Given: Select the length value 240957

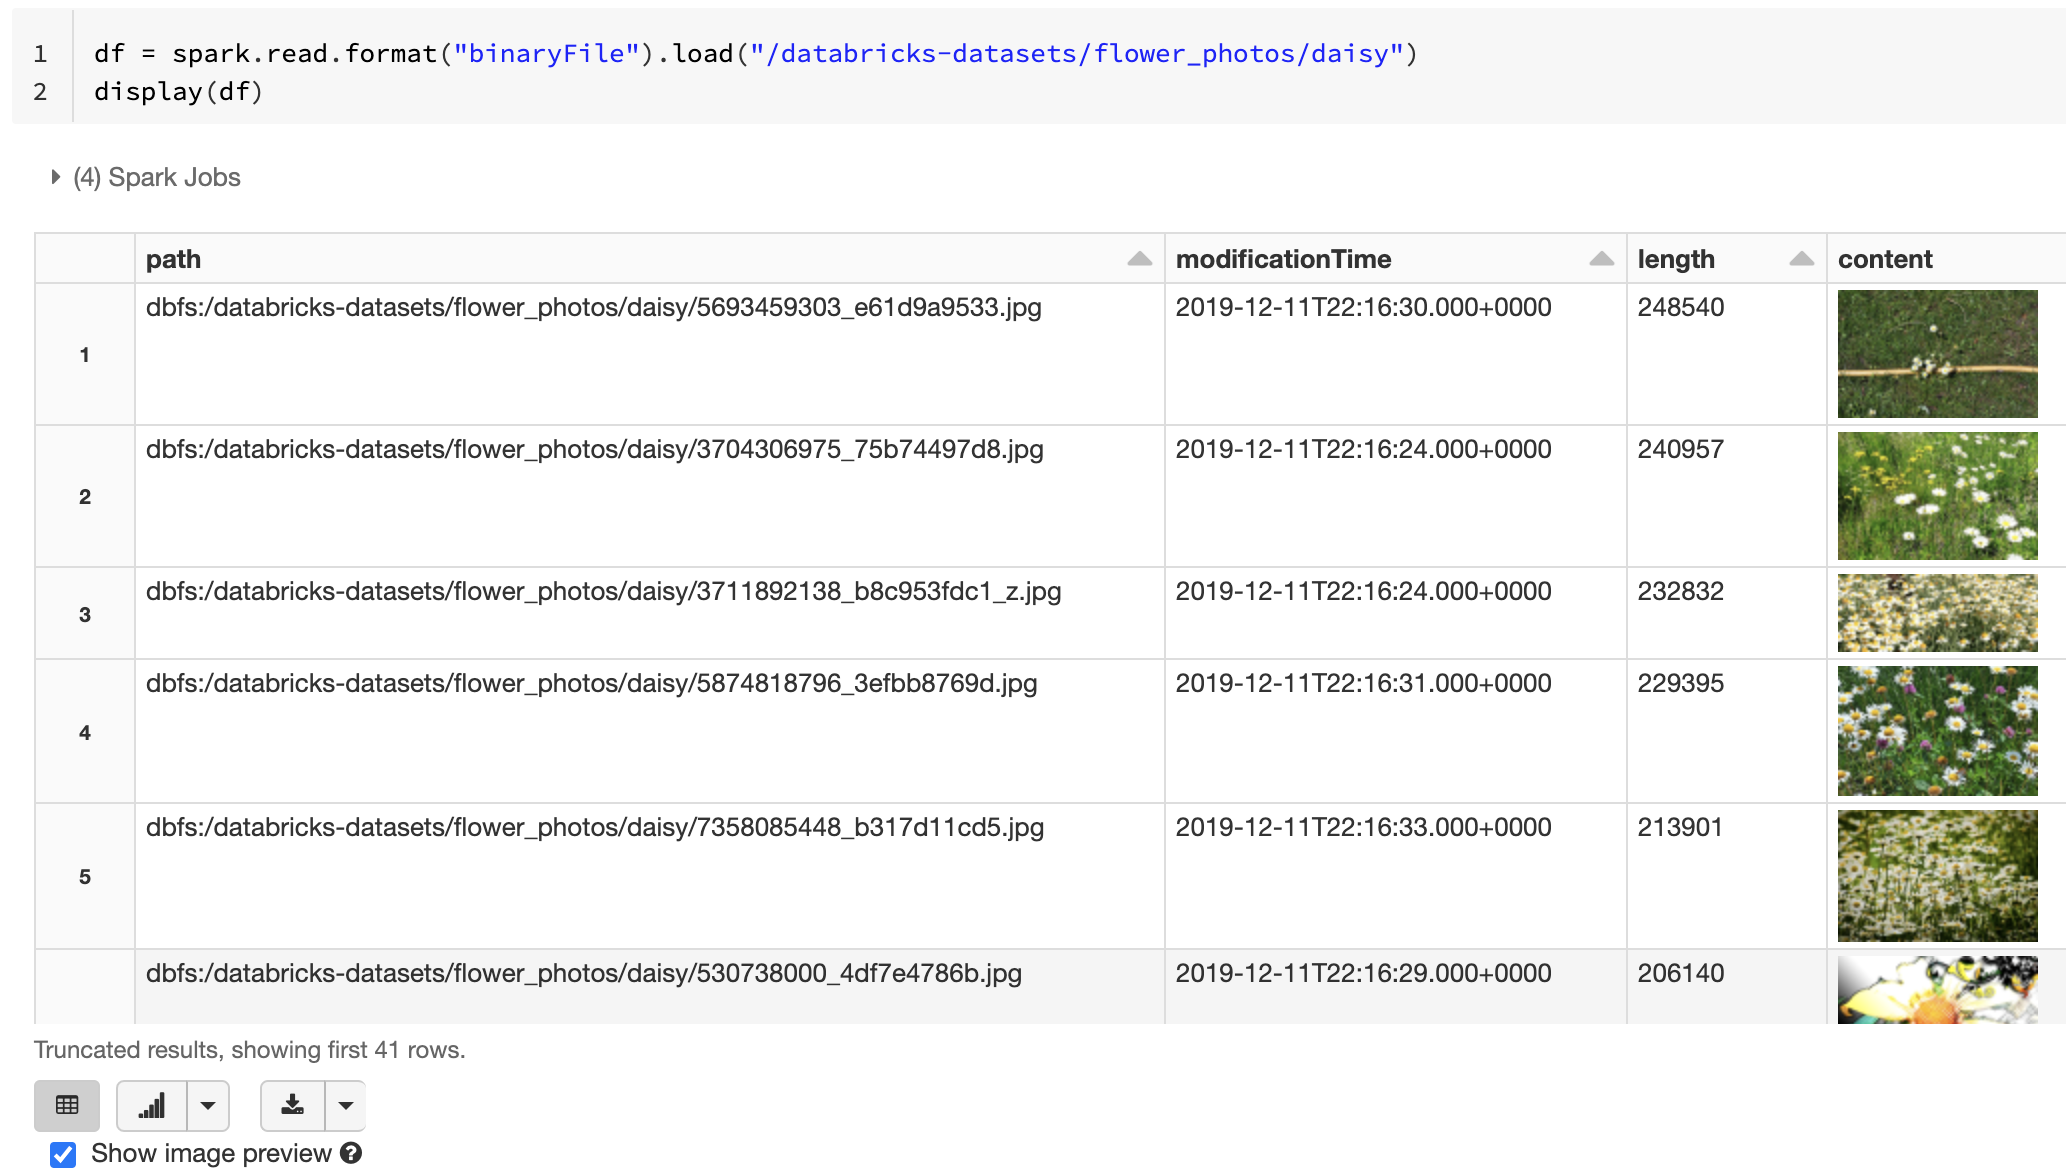Looking at the screenshot, I should pos(1681,449).
